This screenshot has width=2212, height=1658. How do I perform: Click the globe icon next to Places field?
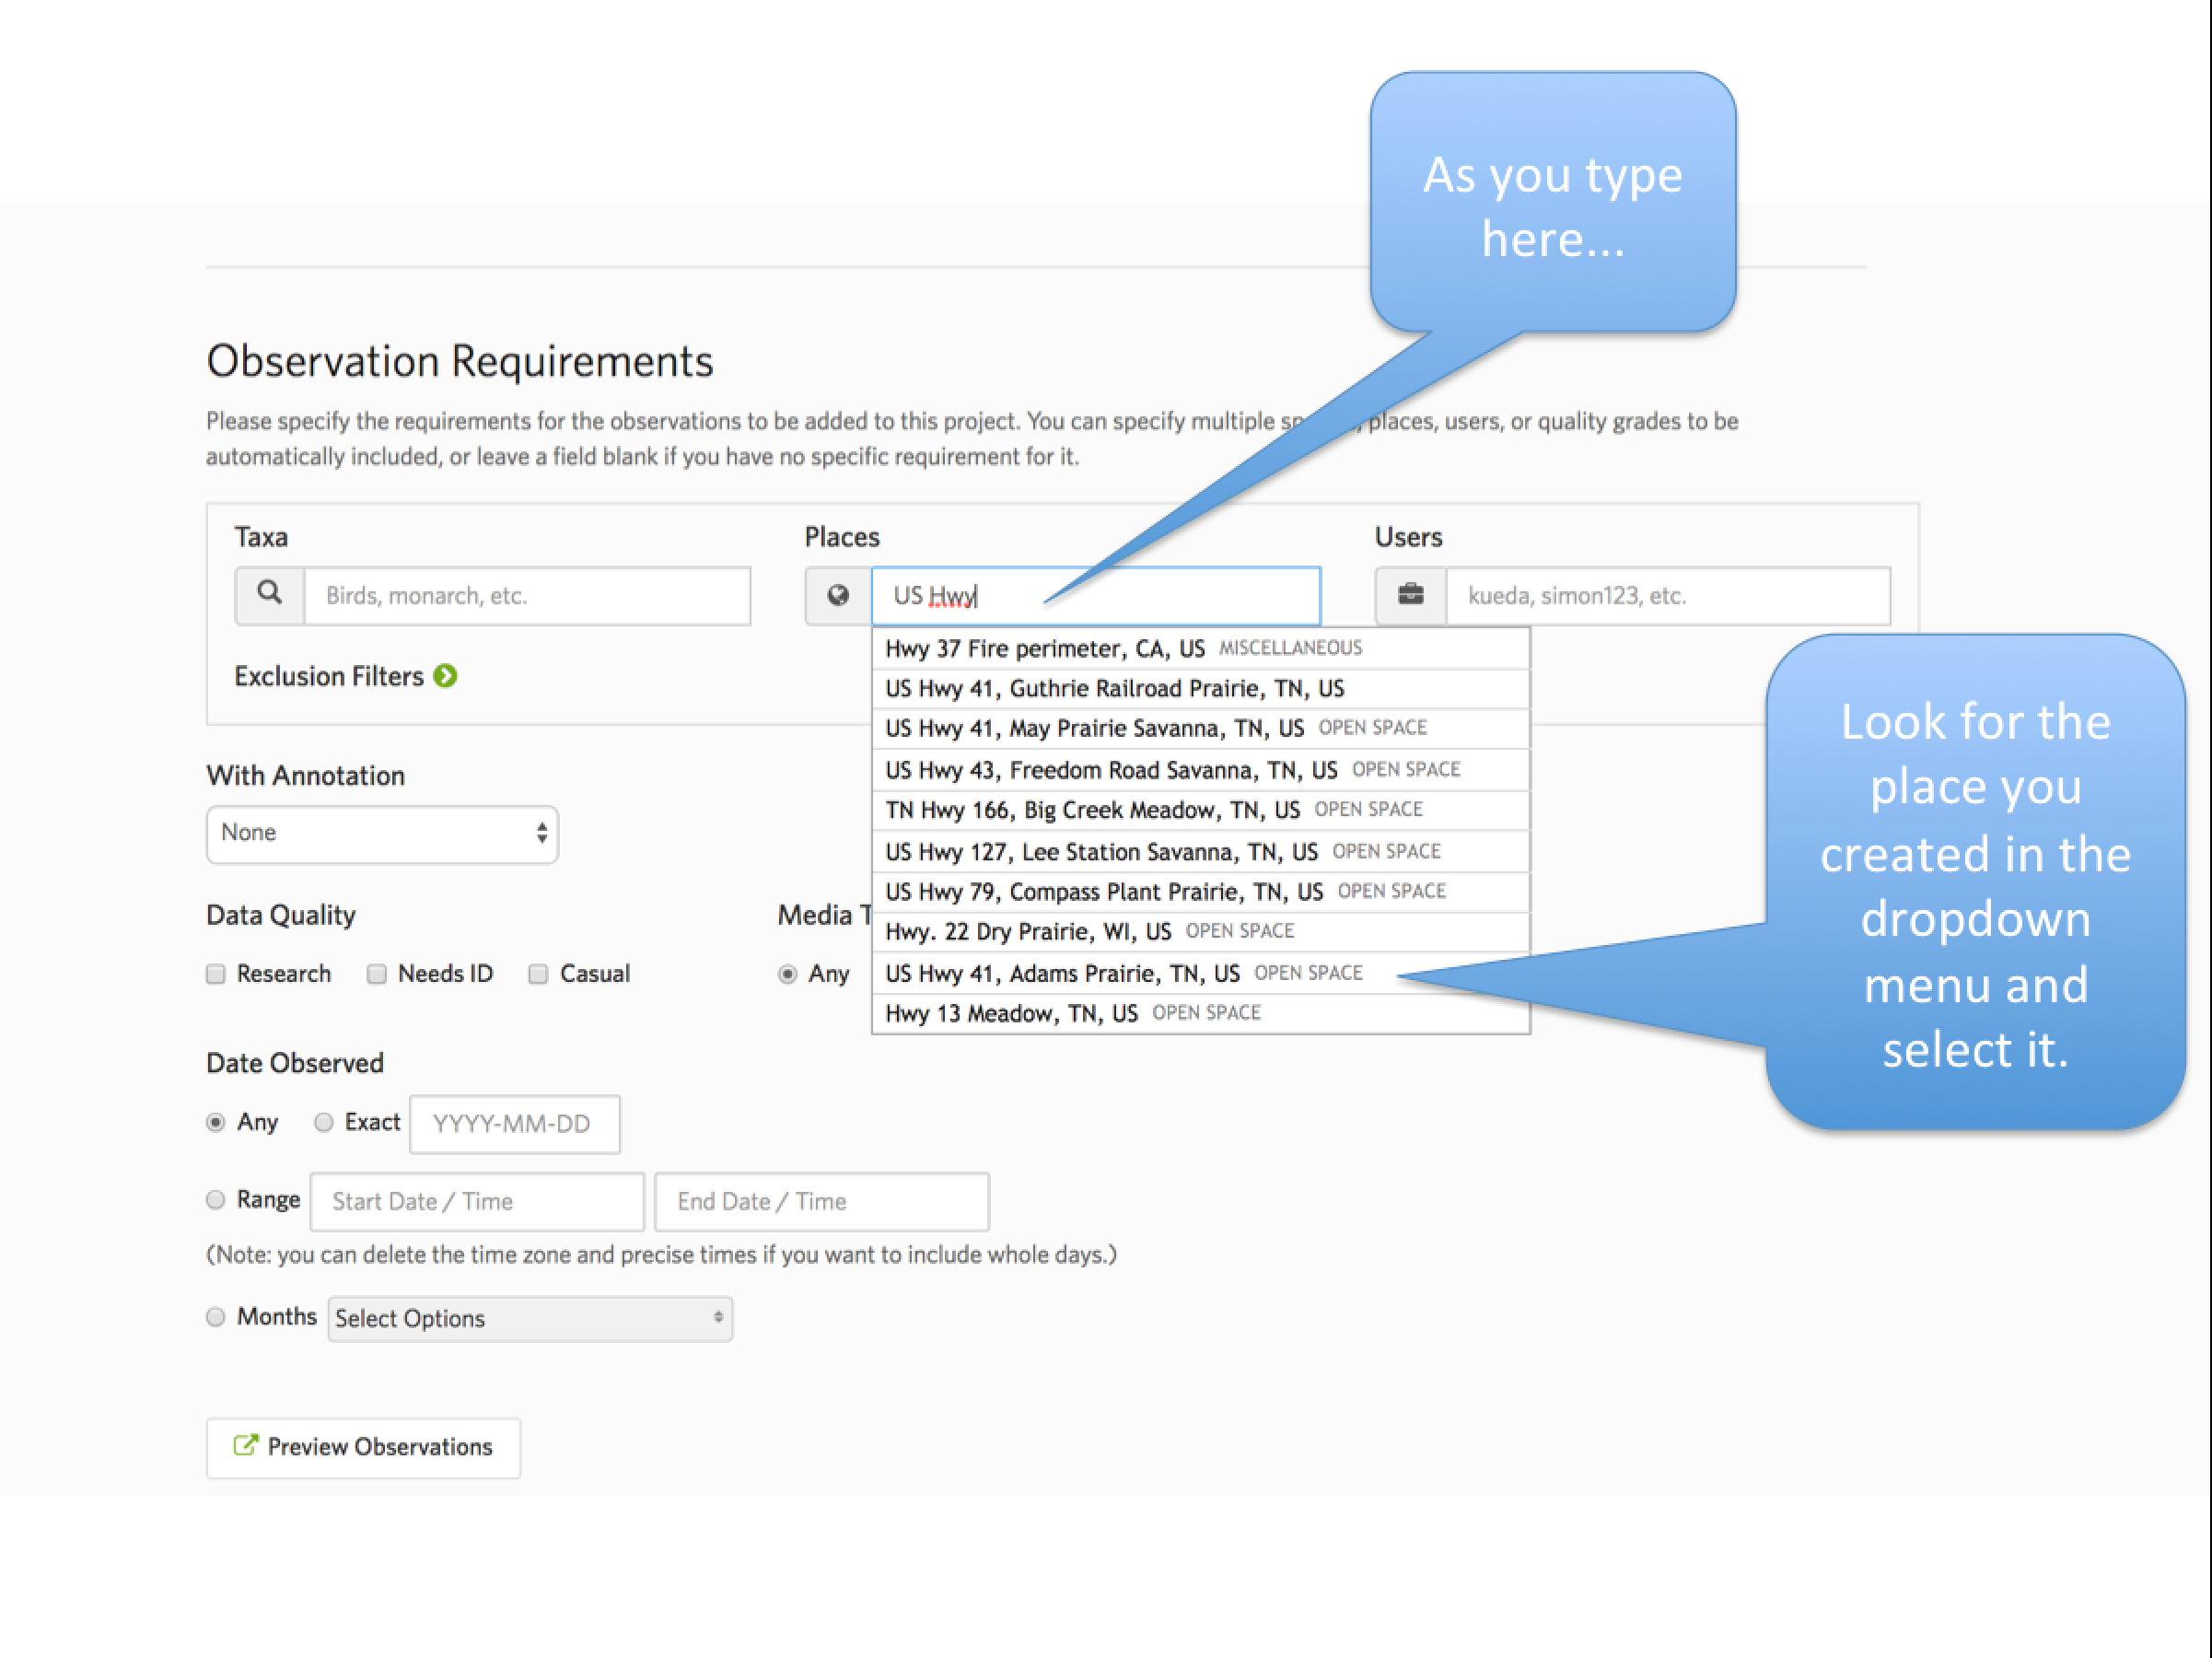[838, 596]
